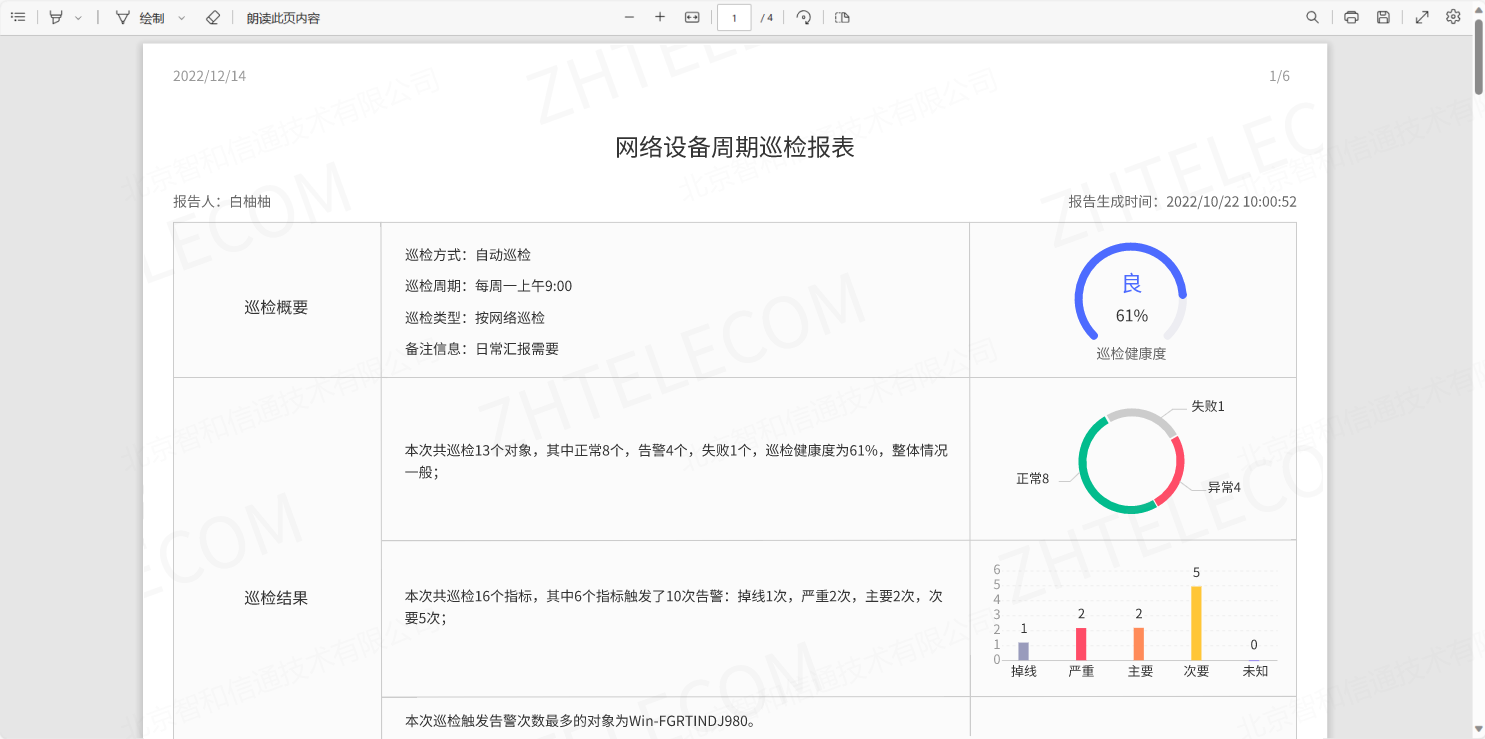Click the scrollbar down arrow

click(x=1478, y=731)
